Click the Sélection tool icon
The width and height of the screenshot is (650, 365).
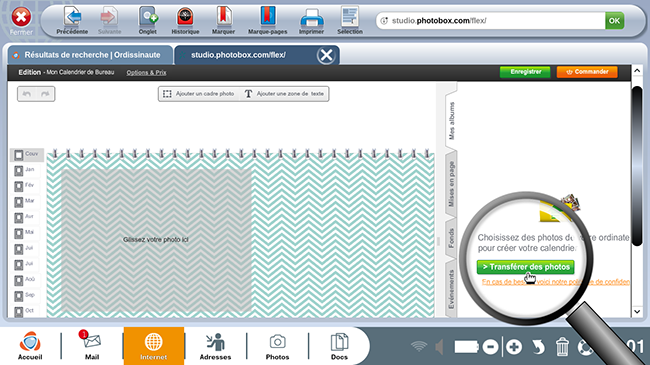pos(350,17)
